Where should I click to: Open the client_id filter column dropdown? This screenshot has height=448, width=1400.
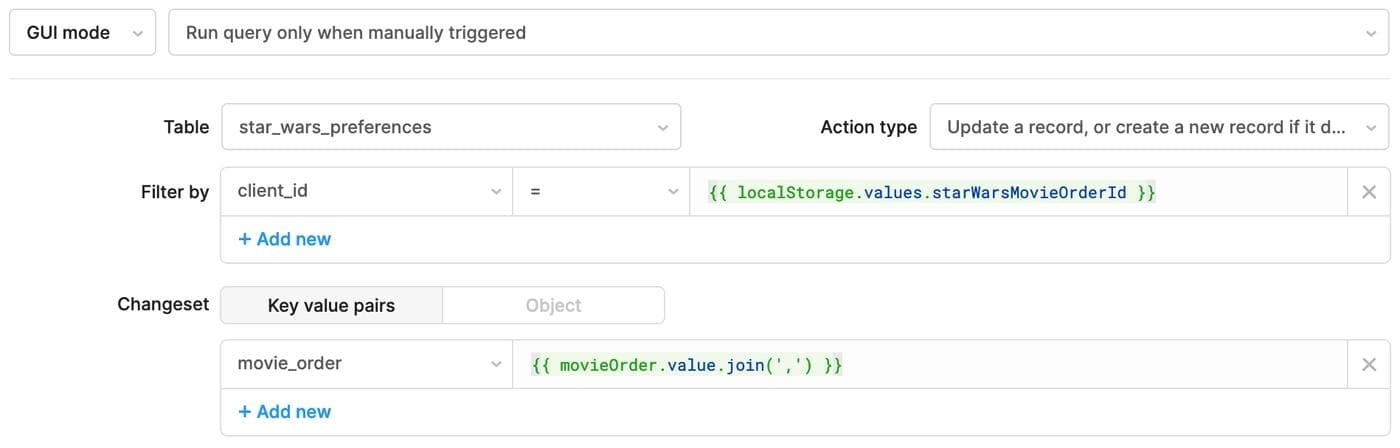click(x=366, y=192)
